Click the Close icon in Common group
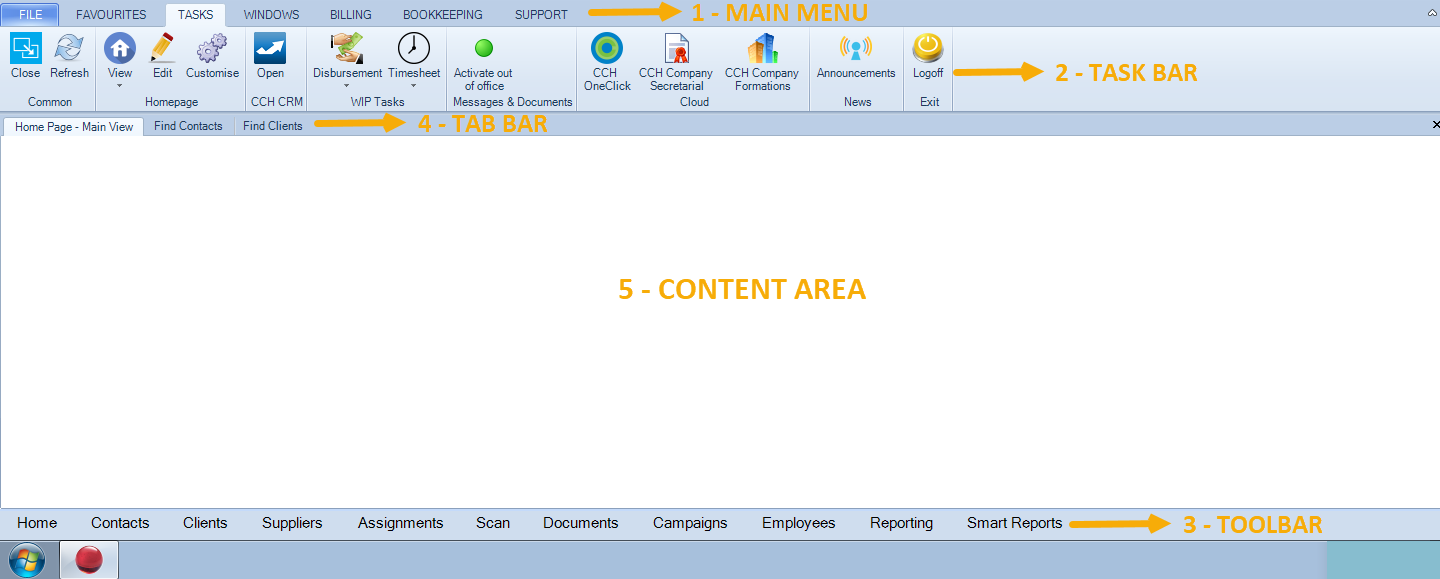 25,48
